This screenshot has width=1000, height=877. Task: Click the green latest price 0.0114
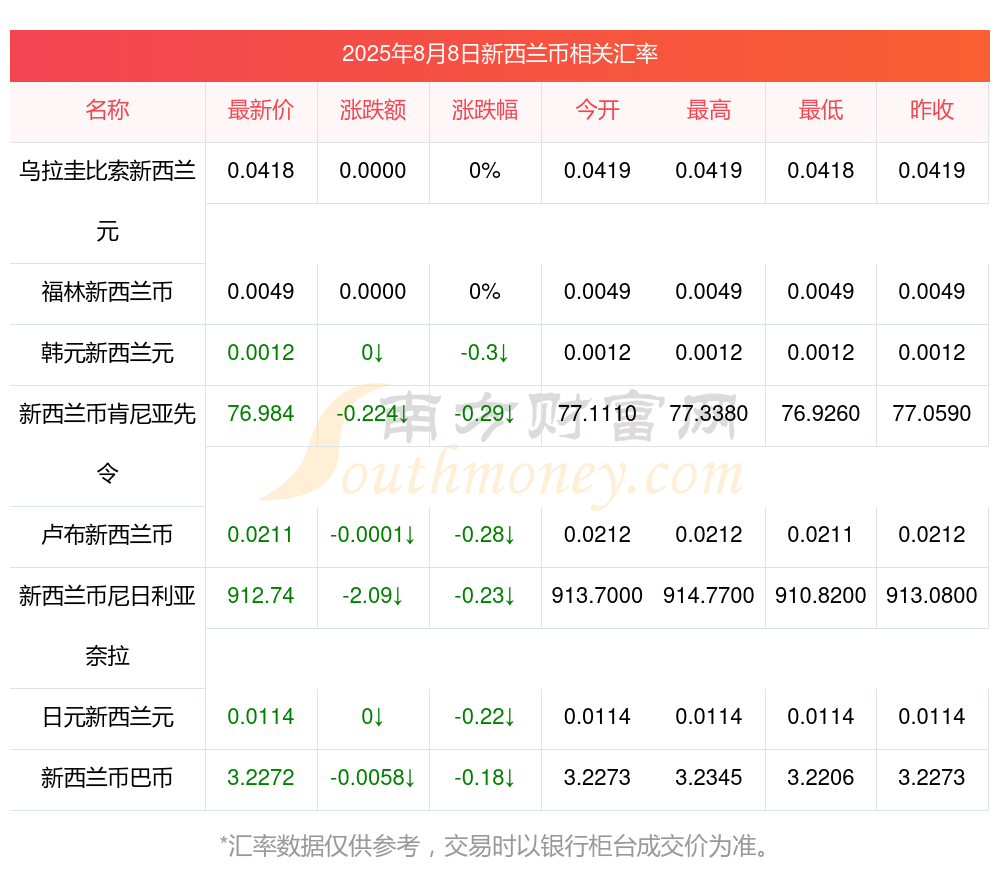point(260,716)
